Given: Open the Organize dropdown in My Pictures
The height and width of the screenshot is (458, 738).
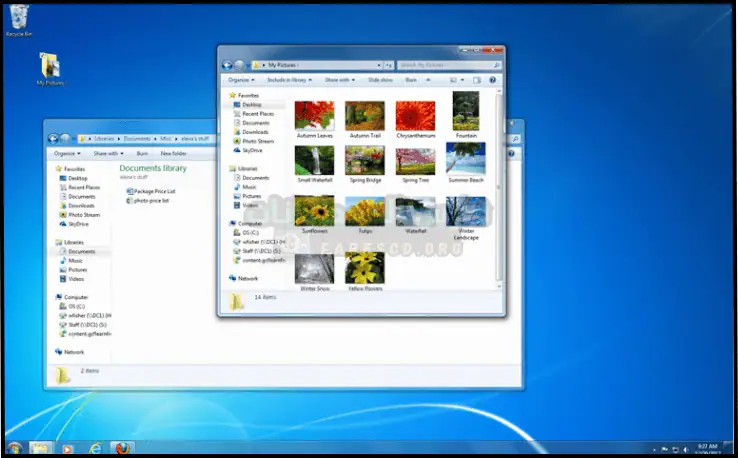Looking at the screenshot, I should click(240, 79).
